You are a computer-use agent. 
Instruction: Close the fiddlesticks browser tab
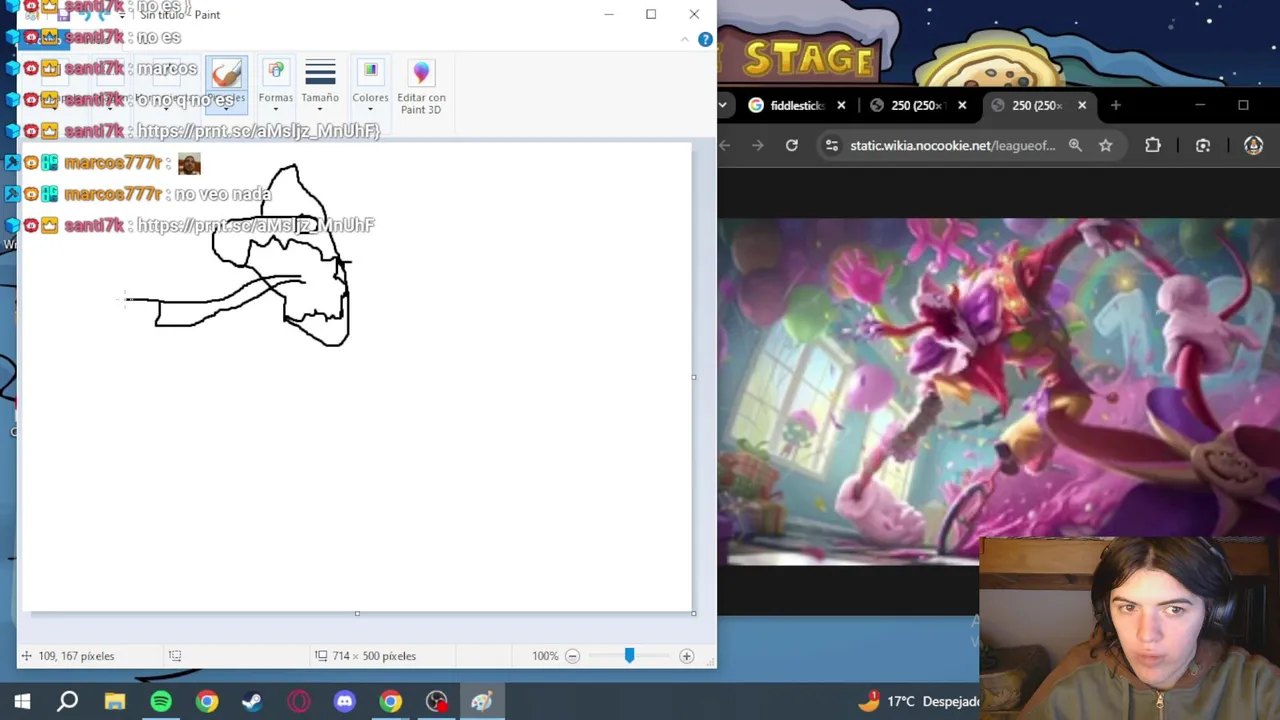(x=841, y=105)
